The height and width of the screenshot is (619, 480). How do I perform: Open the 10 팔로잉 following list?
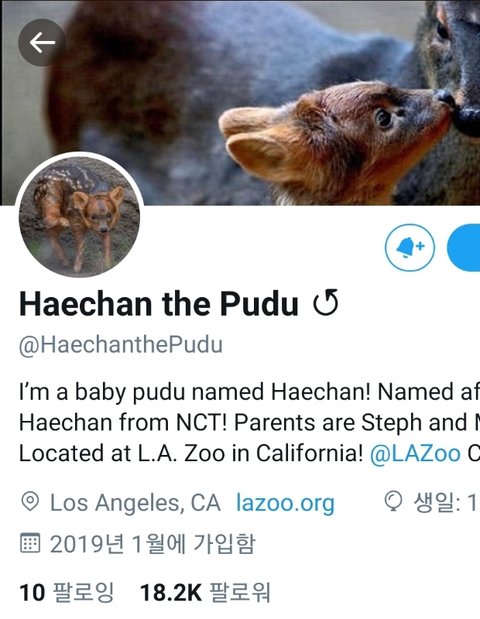[x=66, y=593]
